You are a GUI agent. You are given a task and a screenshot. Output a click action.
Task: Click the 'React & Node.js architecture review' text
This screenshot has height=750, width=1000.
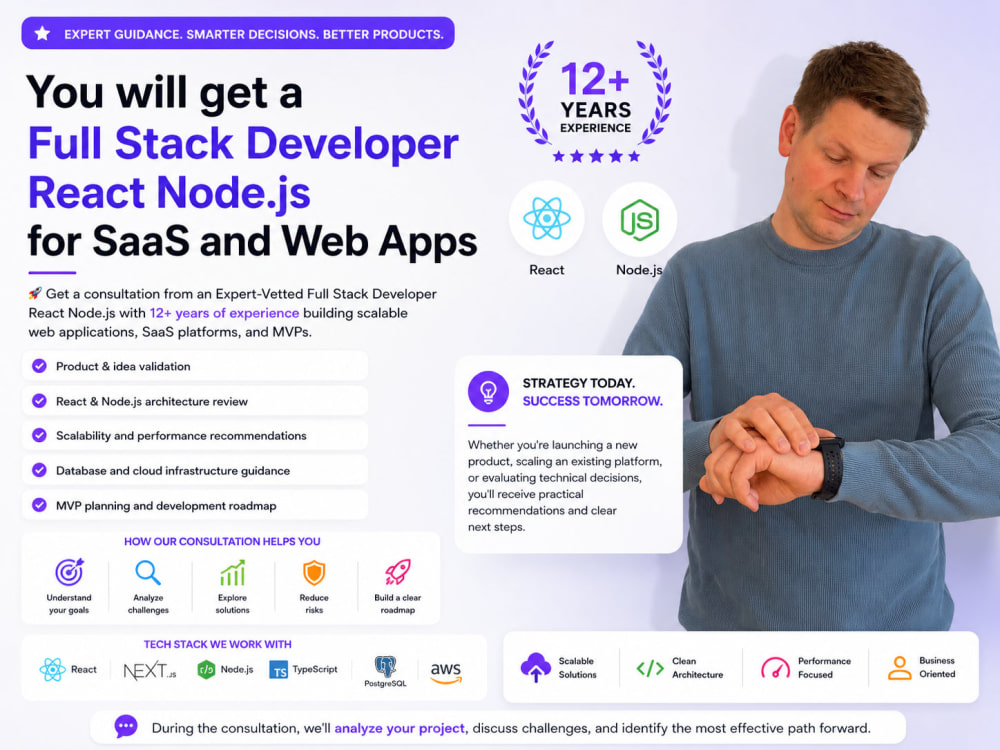point(152,401)
